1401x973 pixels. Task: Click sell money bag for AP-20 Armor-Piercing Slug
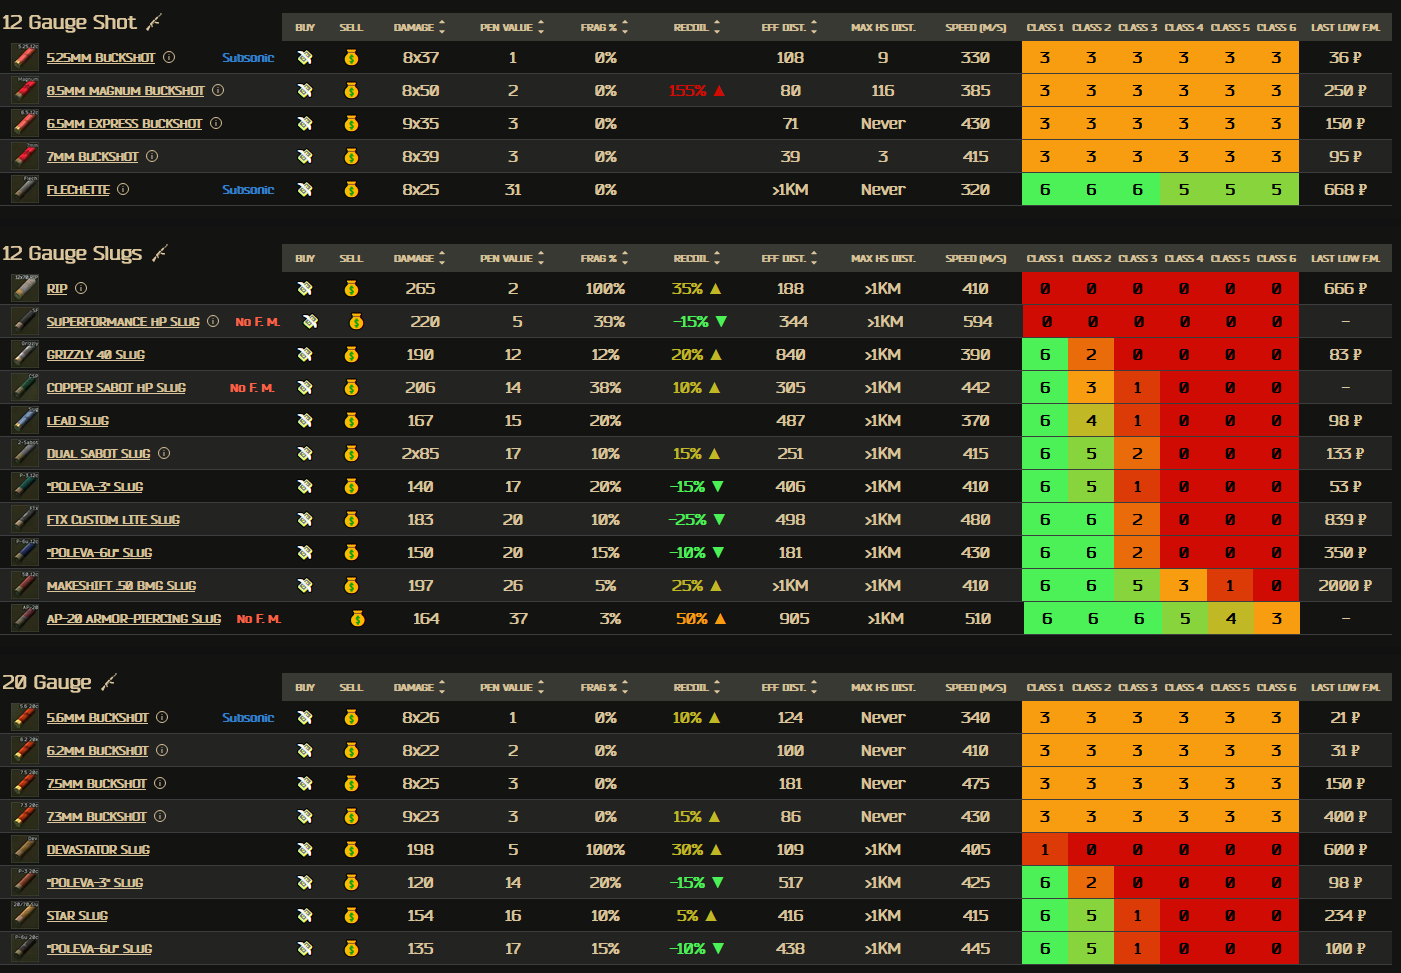coord(357,619)
